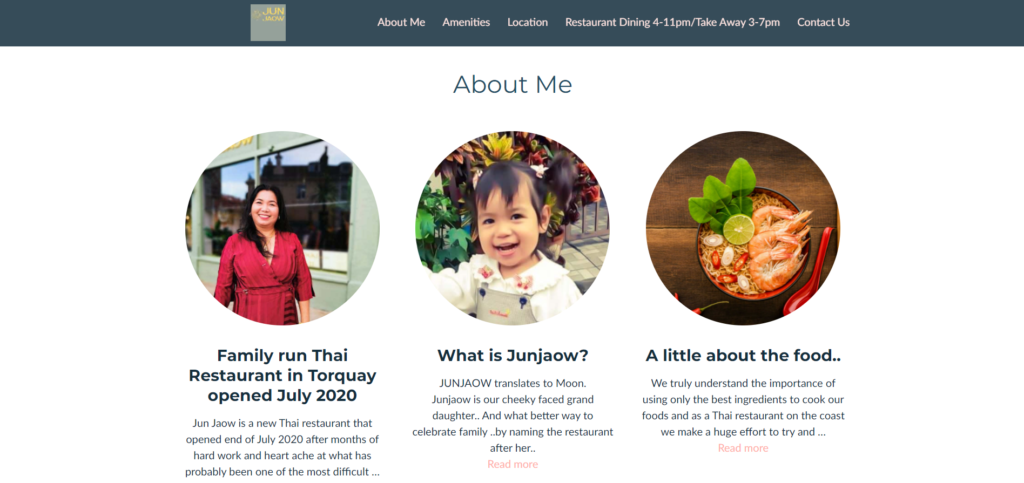Click the About Me page title

pos(512,84)
